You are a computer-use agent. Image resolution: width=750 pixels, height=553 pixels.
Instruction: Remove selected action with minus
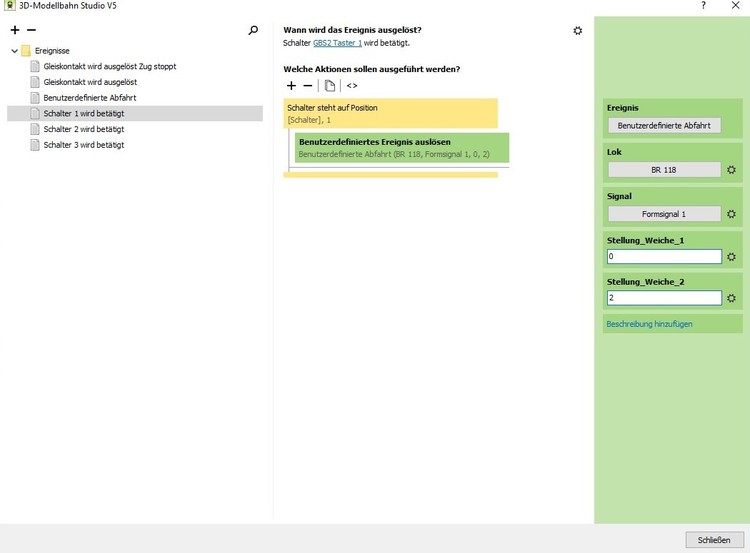pyautogui.click(x=308, y=86)
